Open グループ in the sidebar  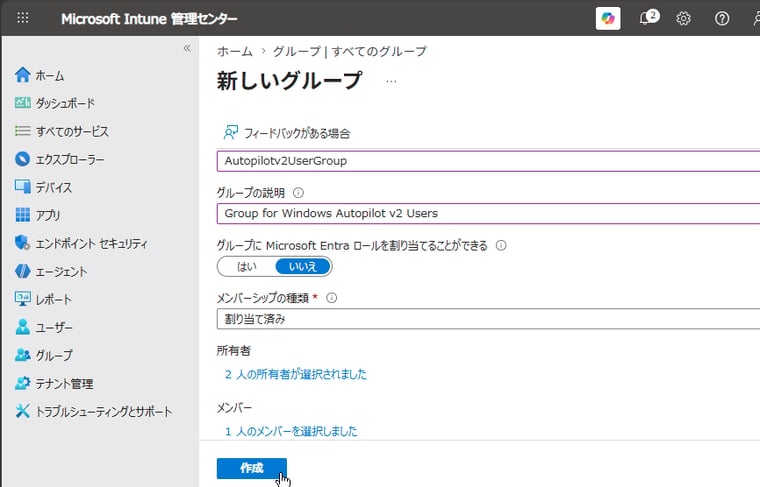54,356
